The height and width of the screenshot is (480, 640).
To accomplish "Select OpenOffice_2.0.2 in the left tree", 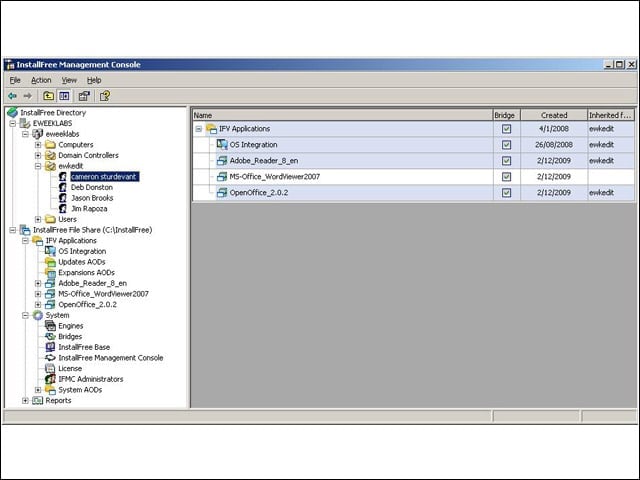I will click(87, 304).
